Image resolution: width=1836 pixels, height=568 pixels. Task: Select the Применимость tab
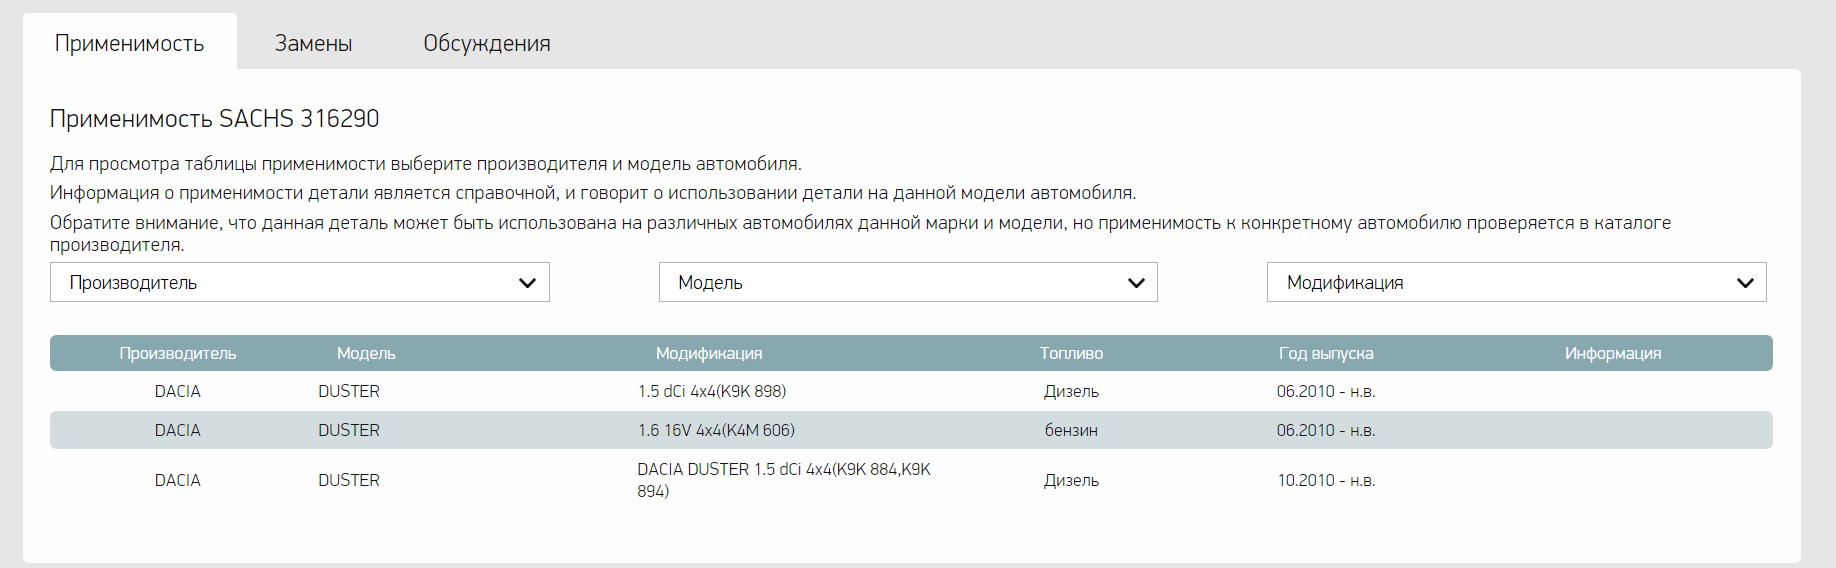(x=130, y=43)
